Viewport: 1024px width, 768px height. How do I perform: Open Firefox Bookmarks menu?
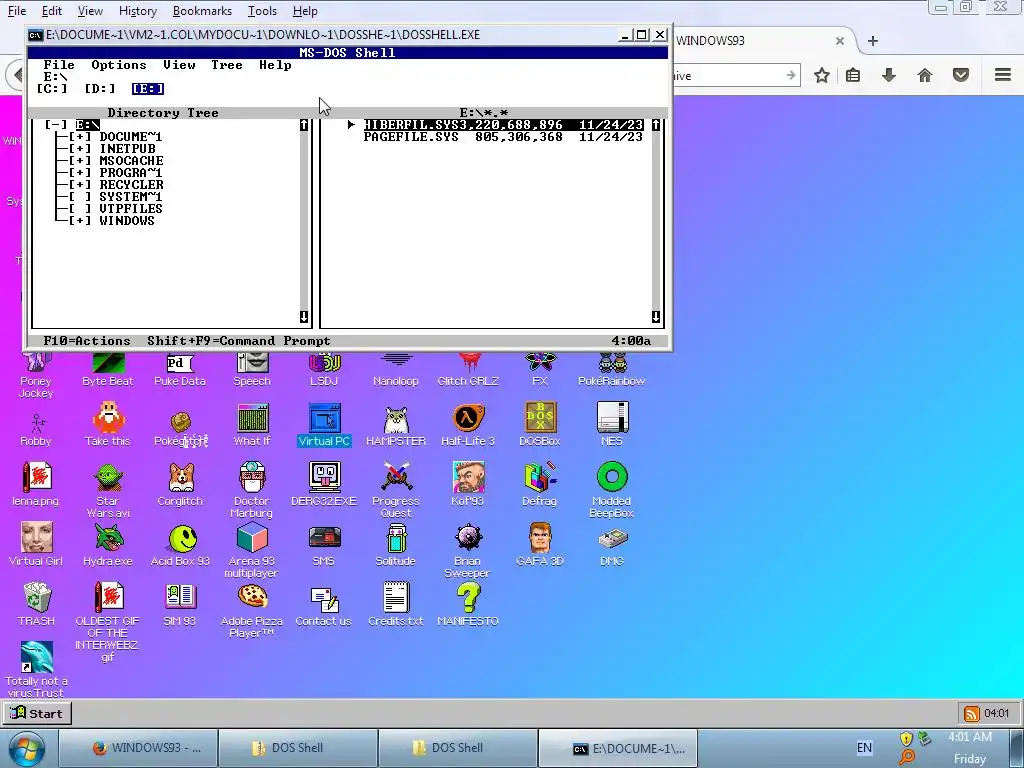click(202, 11)
